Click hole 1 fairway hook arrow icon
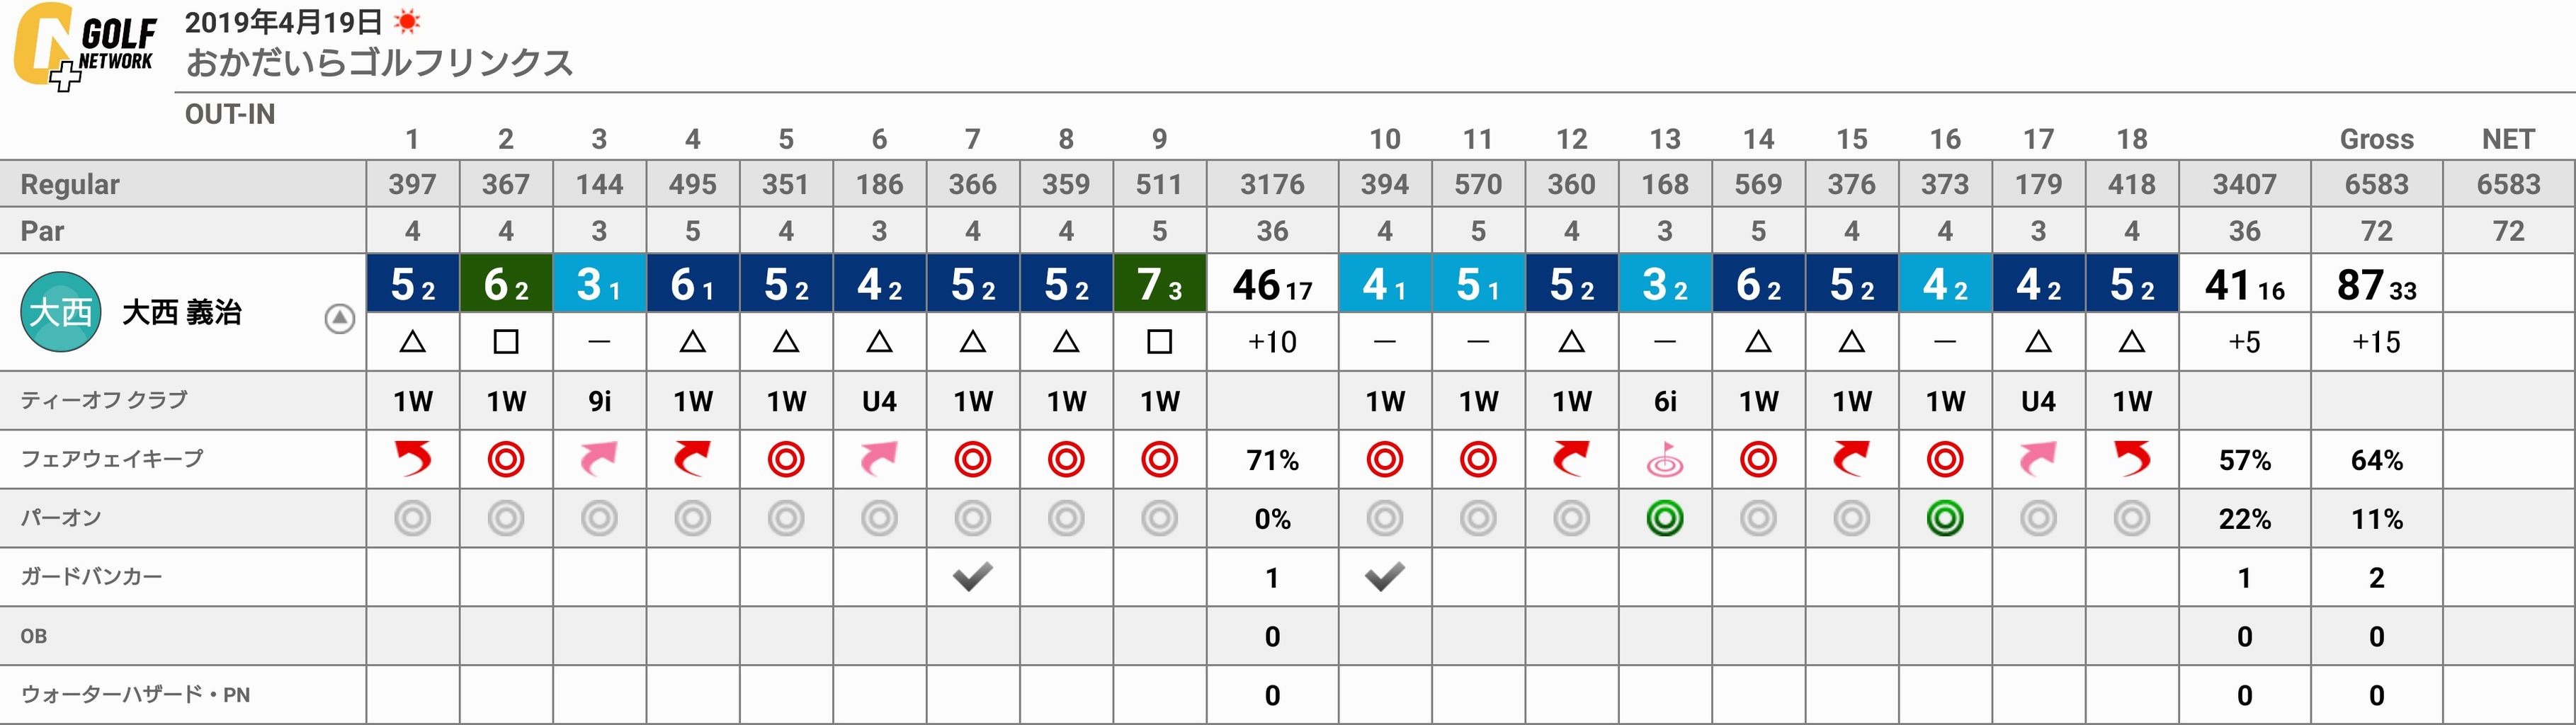 point(412,459)
